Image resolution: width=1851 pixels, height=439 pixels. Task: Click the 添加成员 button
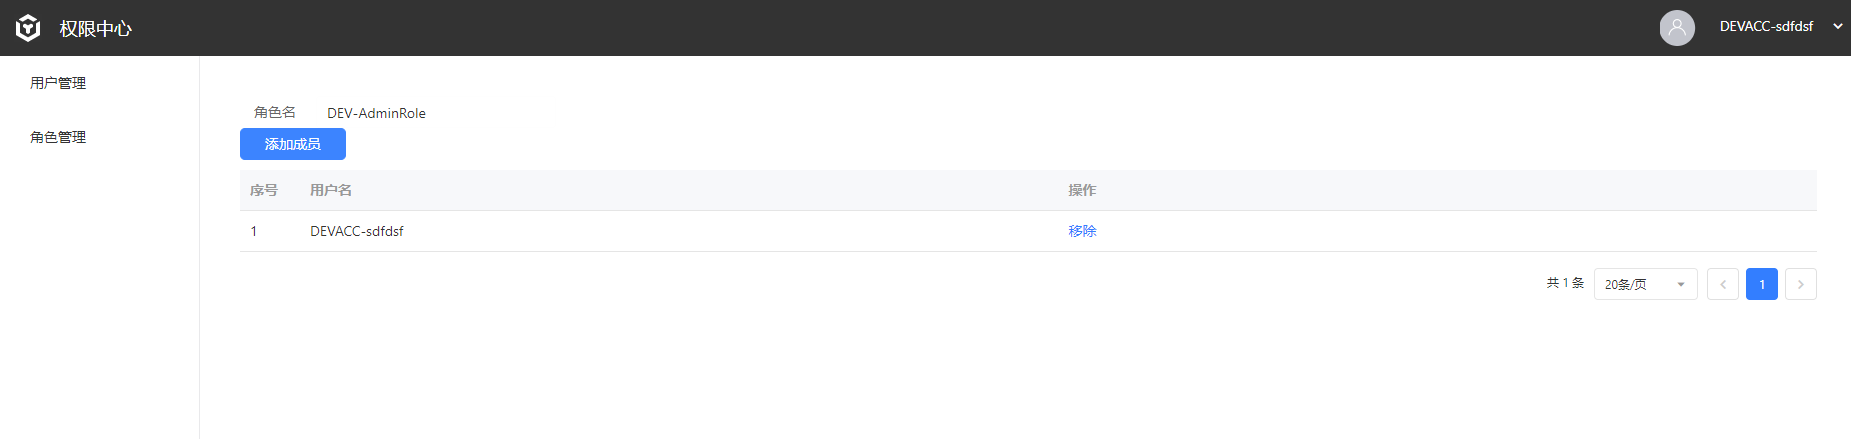pos(293,144)
